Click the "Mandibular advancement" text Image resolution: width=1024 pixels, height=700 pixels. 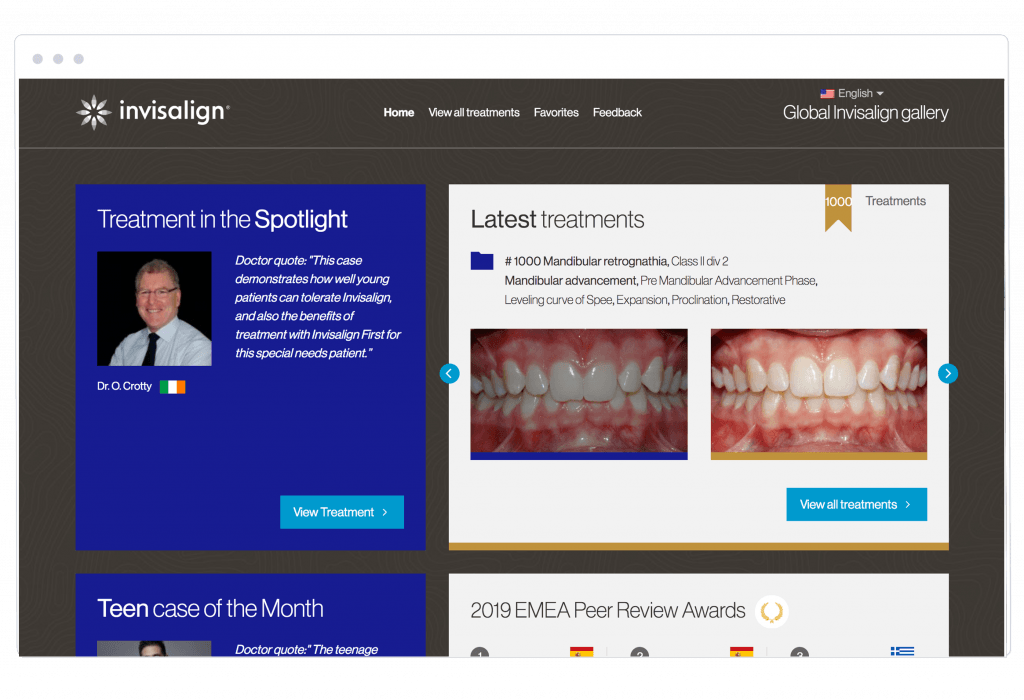coord(570,280)
